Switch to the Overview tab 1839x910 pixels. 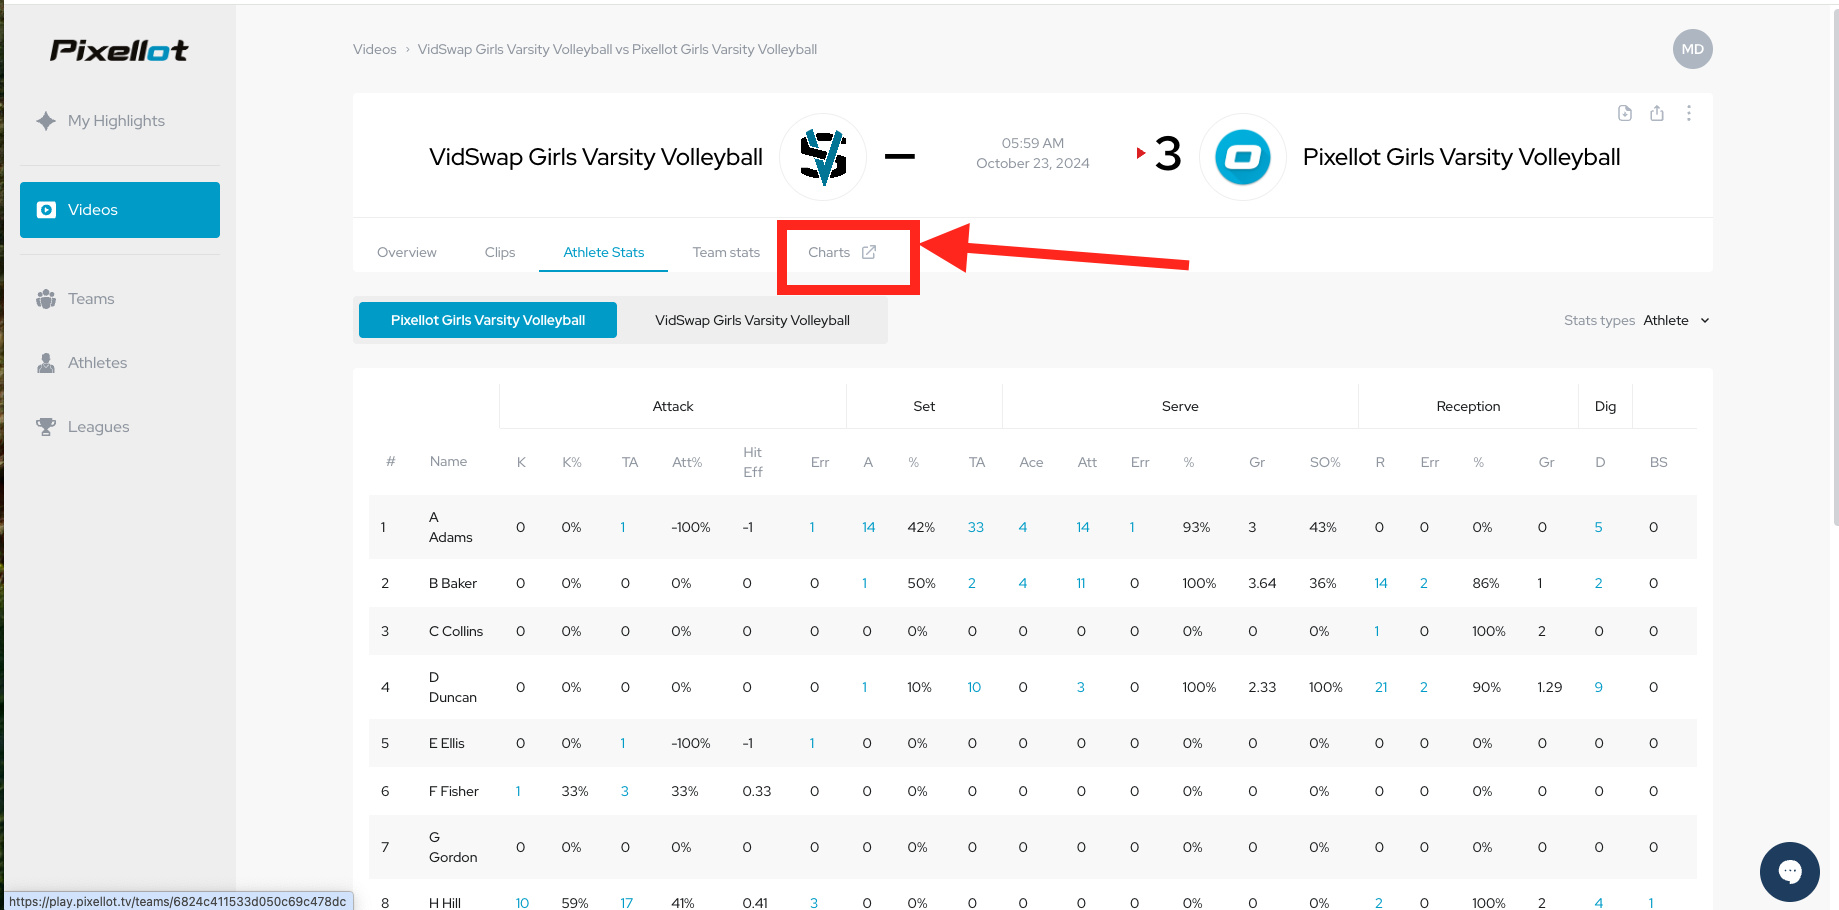point(407,252)
